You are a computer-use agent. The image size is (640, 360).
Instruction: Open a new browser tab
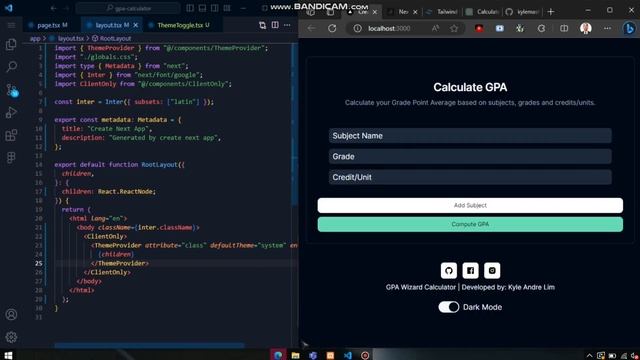(x=551, y=12)
